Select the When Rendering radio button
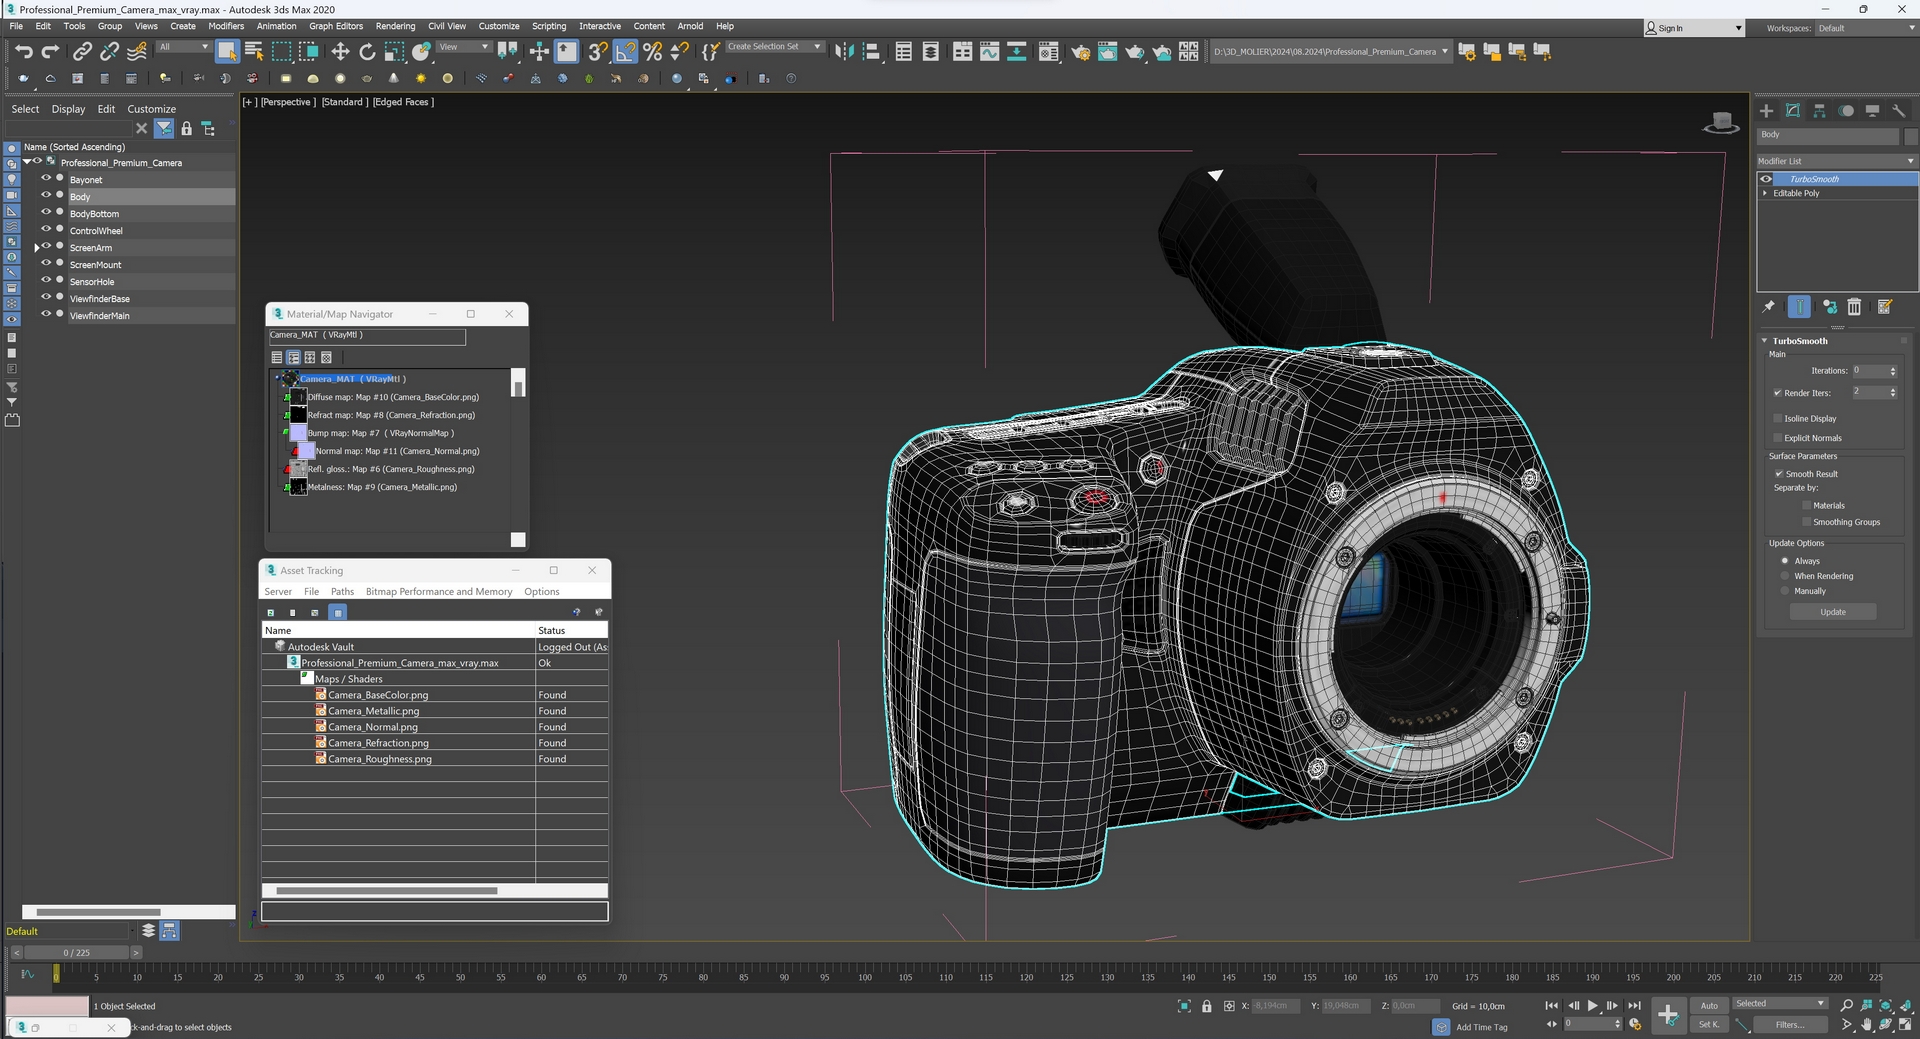 click(1785, 576)
